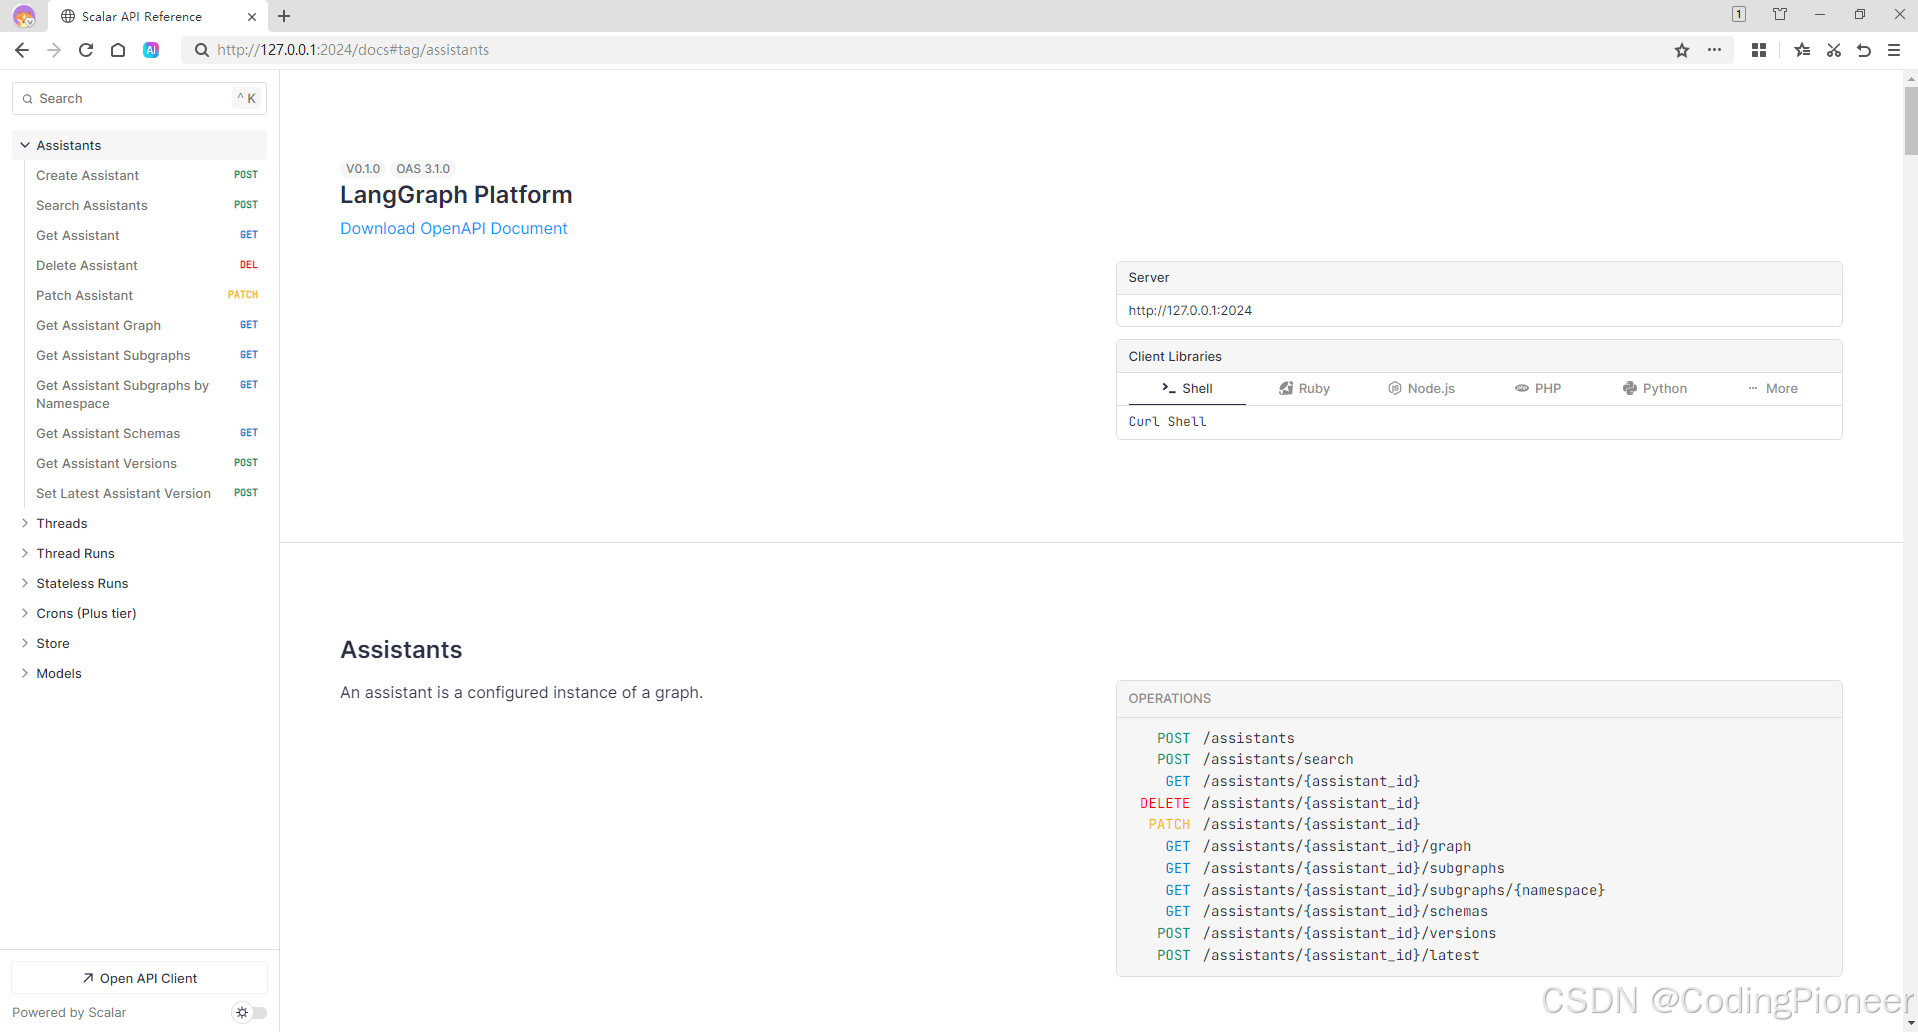Viewport: 1918px width, 1032px height.
Task: Expand the Models sidebar section
Action: tap(25, 673)
